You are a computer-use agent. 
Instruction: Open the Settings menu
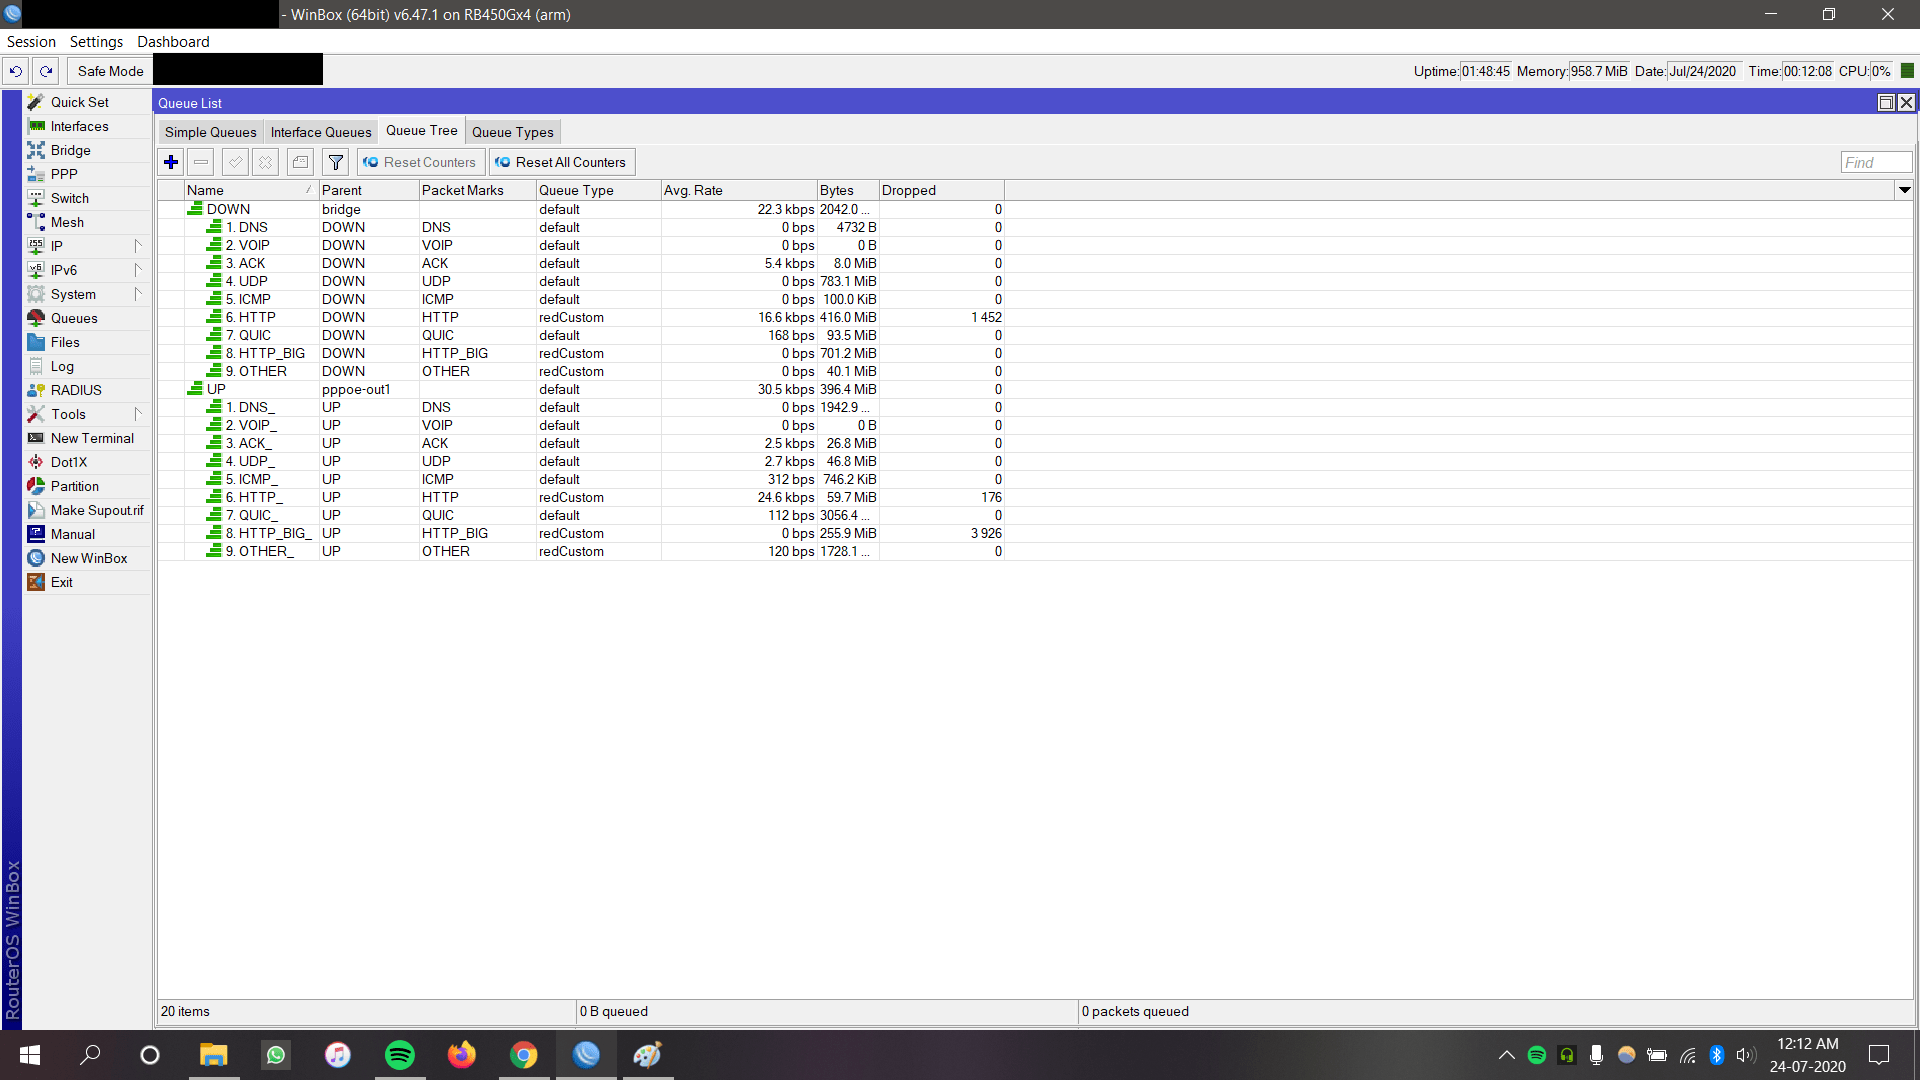96,42
